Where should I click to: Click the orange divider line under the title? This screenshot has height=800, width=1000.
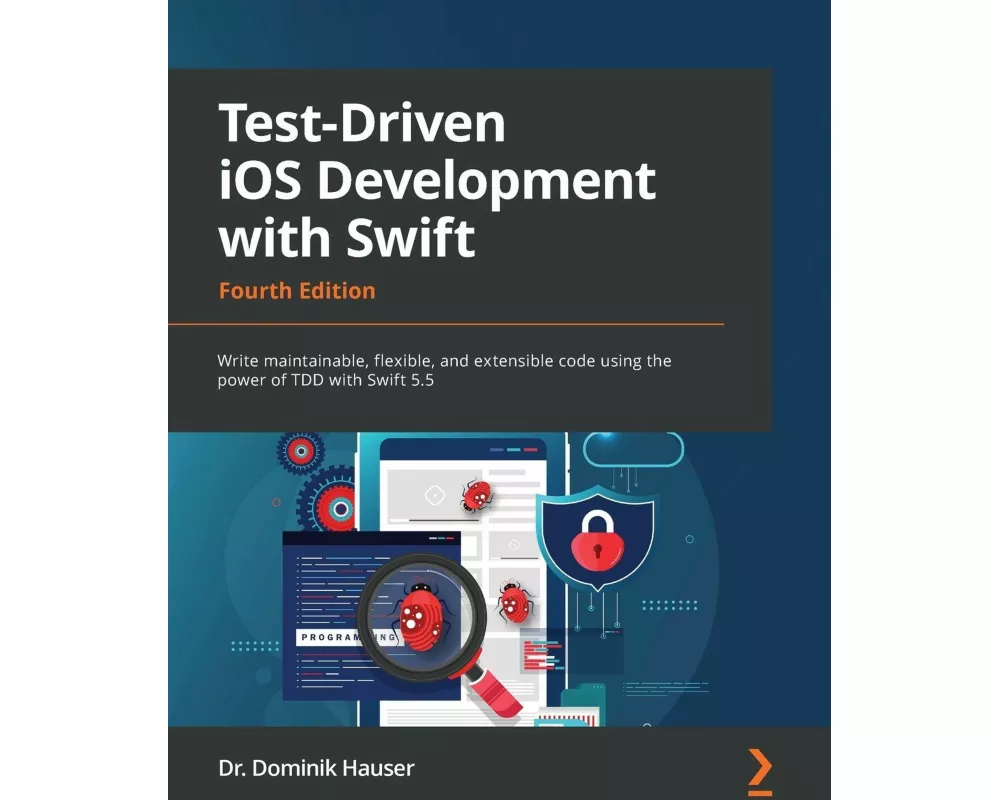[x=445, y=322]
